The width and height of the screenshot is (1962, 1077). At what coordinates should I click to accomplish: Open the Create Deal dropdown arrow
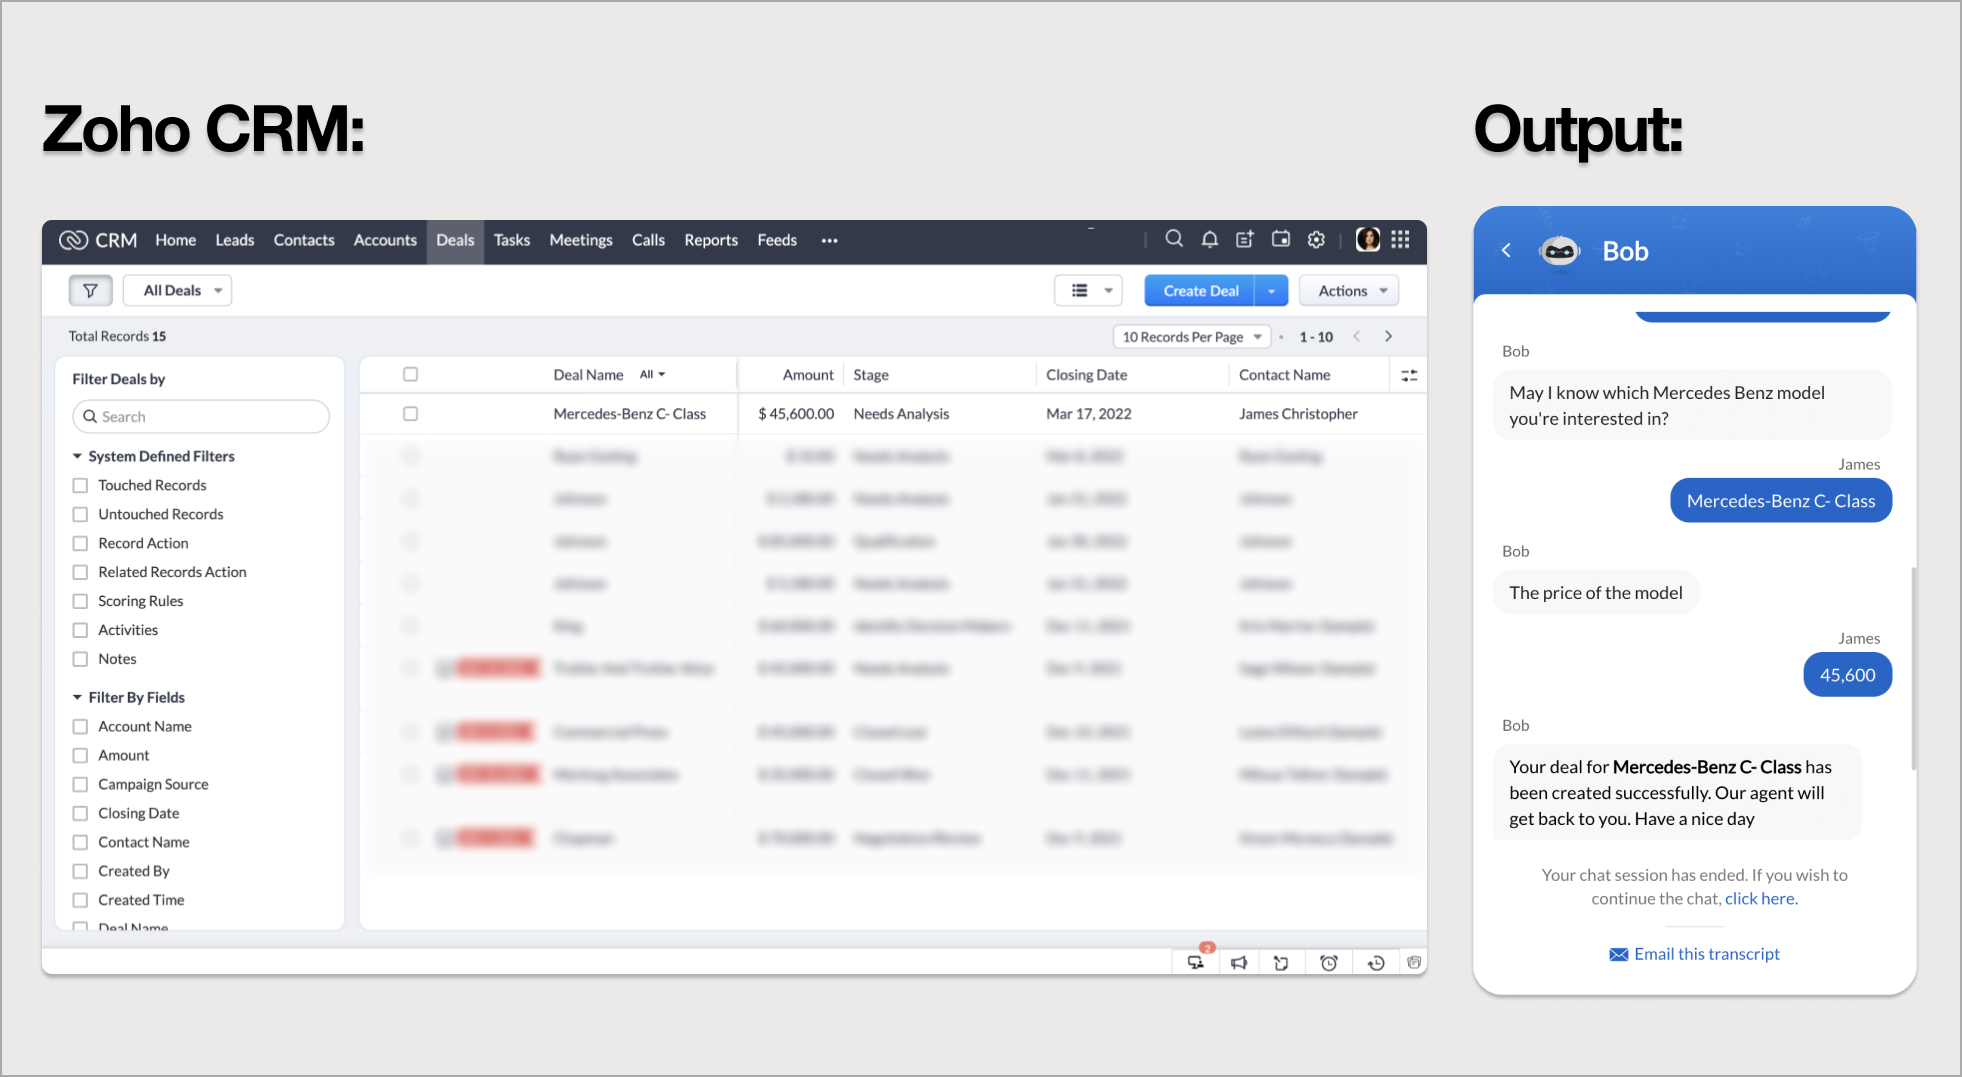click(x=1271, y=291)
